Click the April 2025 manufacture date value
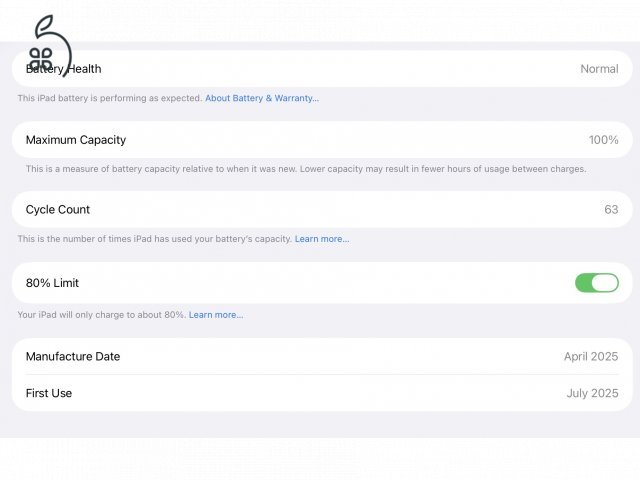 pyautogui.click(x=591, y=357)
